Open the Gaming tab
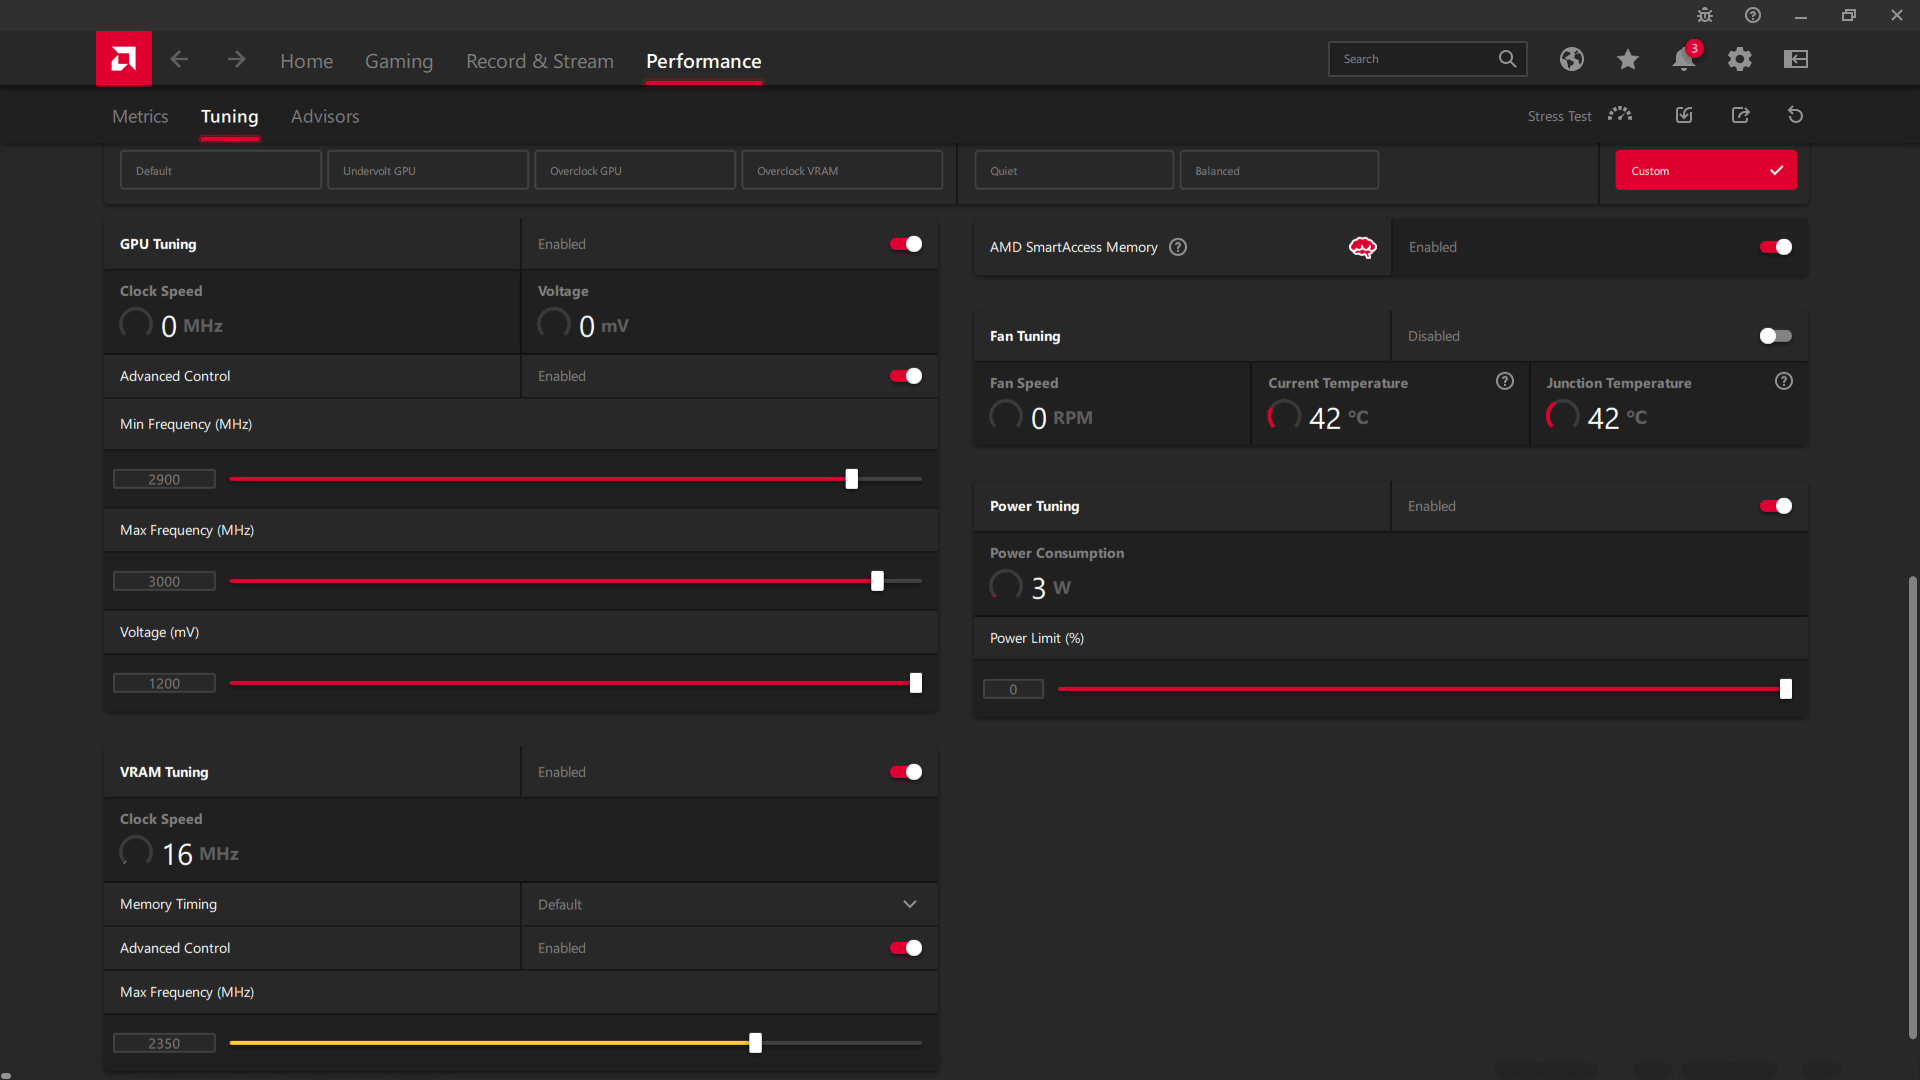The height and width of the screenshot is (1080, 1920). click(x=399, y=61)
